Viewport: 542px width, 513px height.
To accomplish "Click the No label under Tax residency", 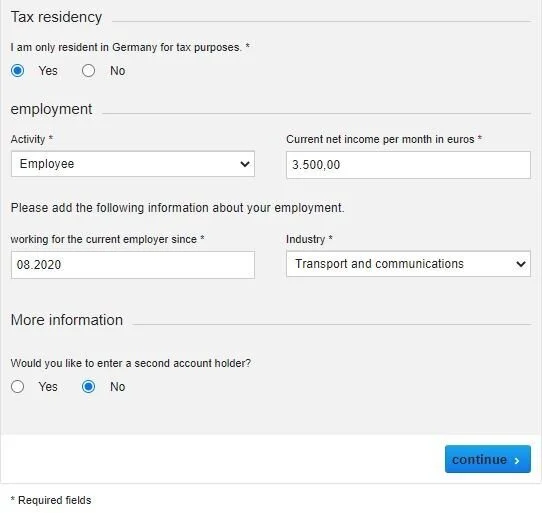I will click(118, 71).
